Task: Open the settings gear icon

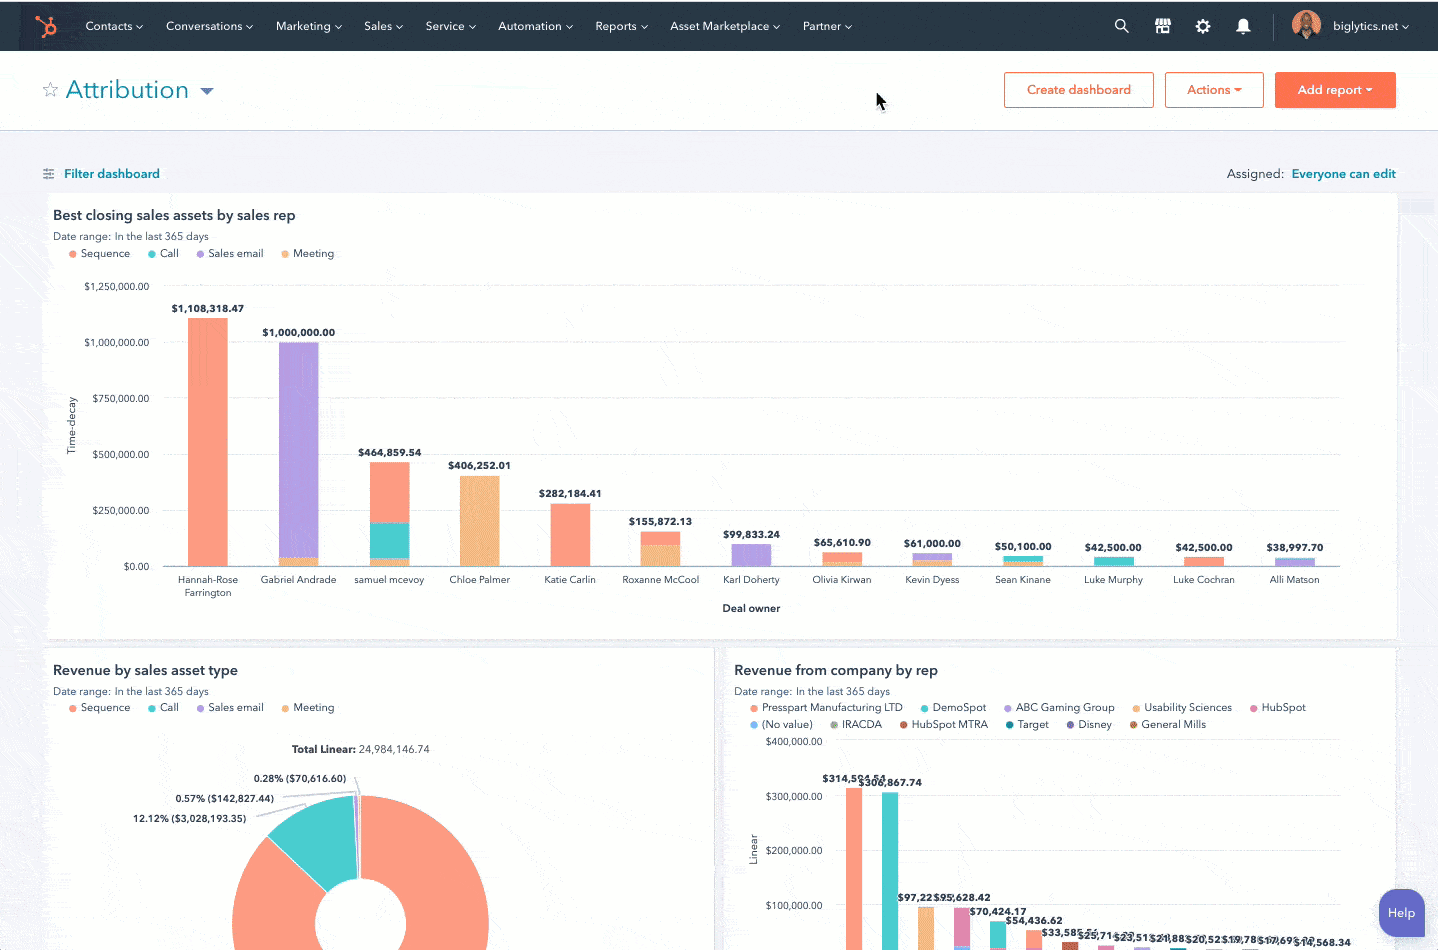Action: click(1203, 26)
